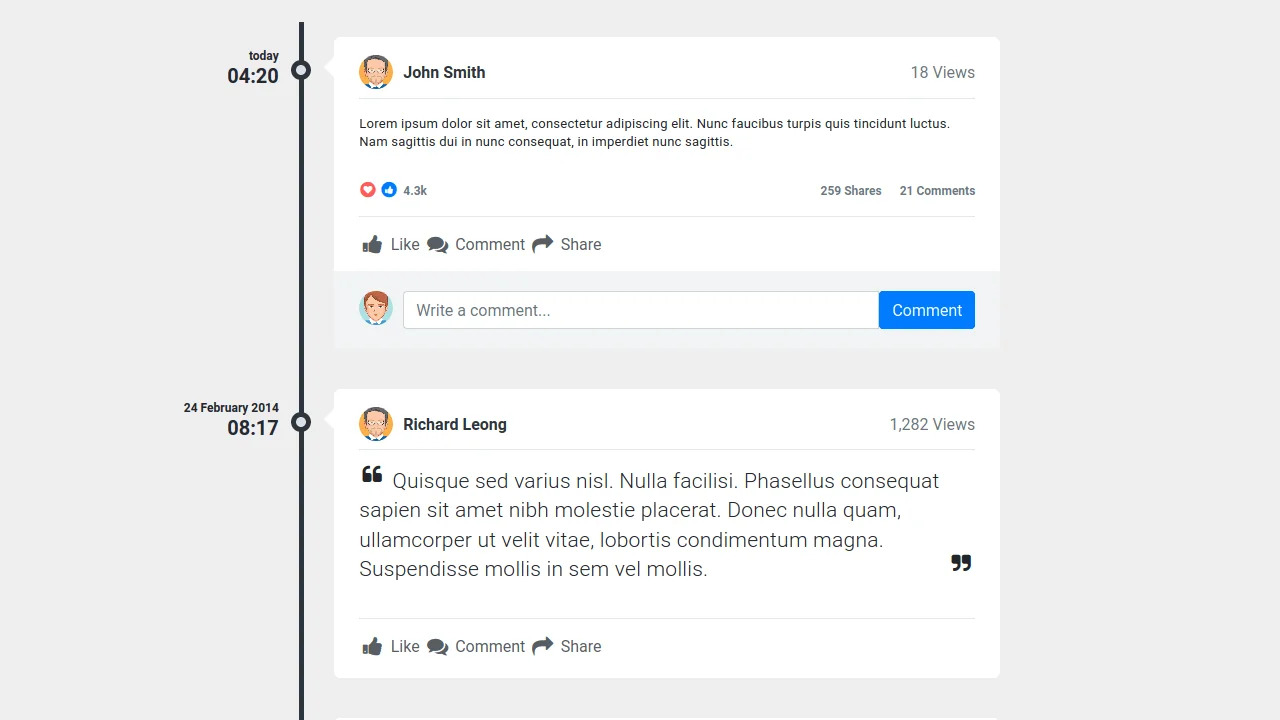Click the opening quote icon in Richard's quoted text

(372, 474)
